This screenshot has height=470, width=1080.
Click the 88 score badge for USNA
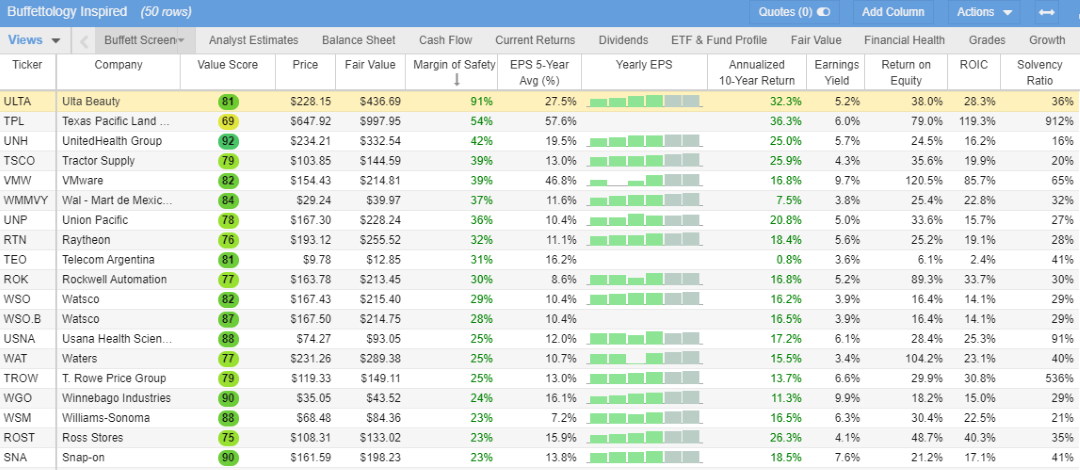click(228, 339)
